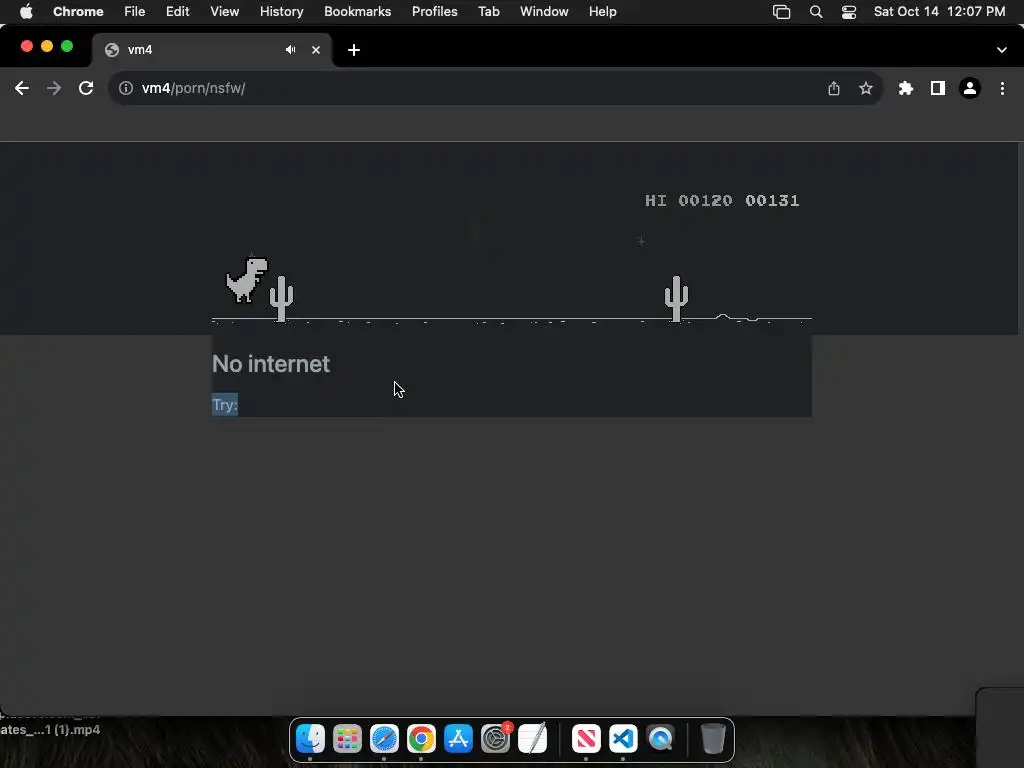
Task: Open System Settings from the Dock
Action: pyautogui.click(x=496, y=739)
